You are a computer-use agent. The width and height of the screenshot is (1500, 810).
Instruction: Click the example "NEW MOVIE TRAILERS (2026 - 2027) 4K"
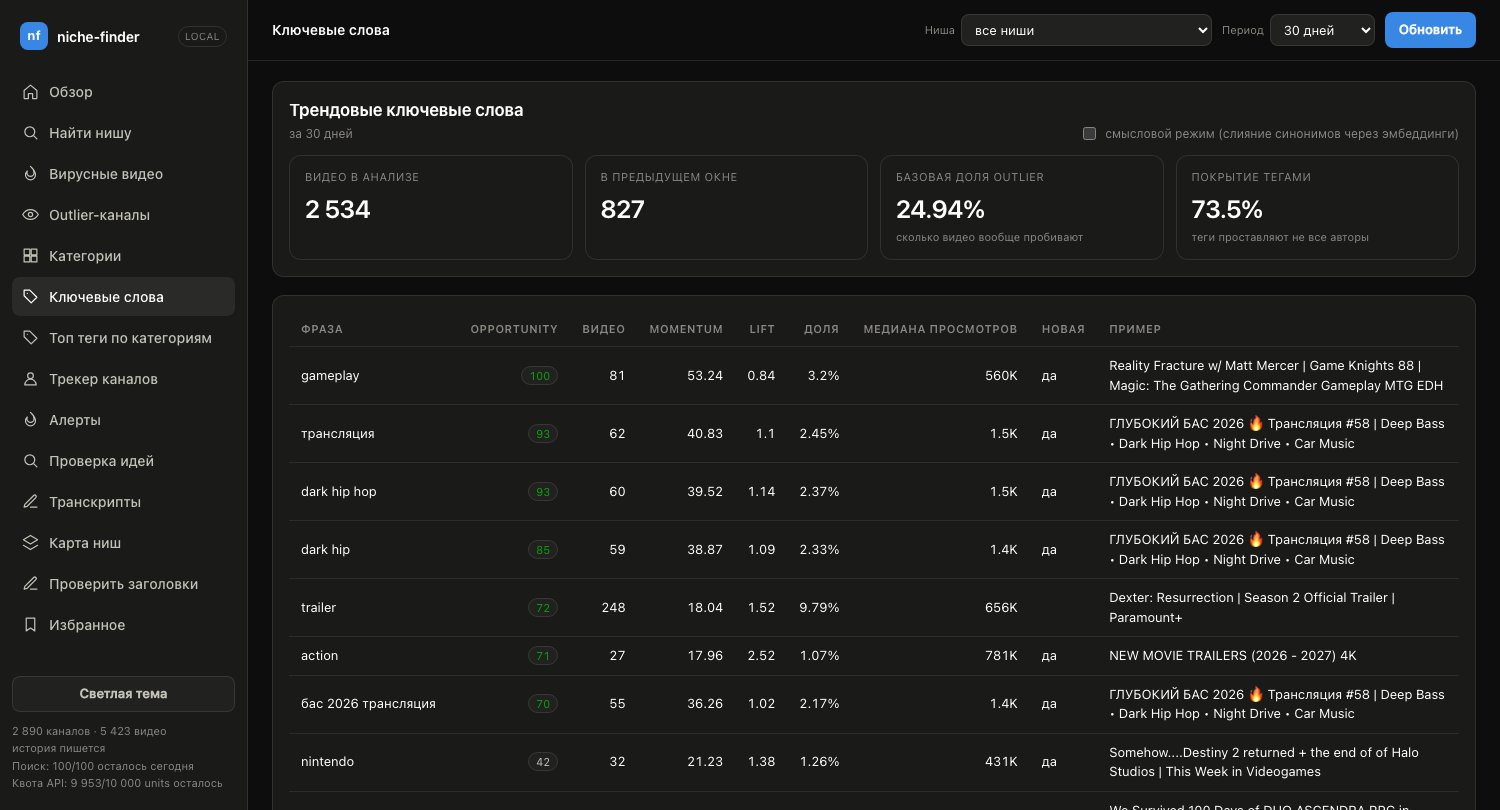(x=1233, y=656)
